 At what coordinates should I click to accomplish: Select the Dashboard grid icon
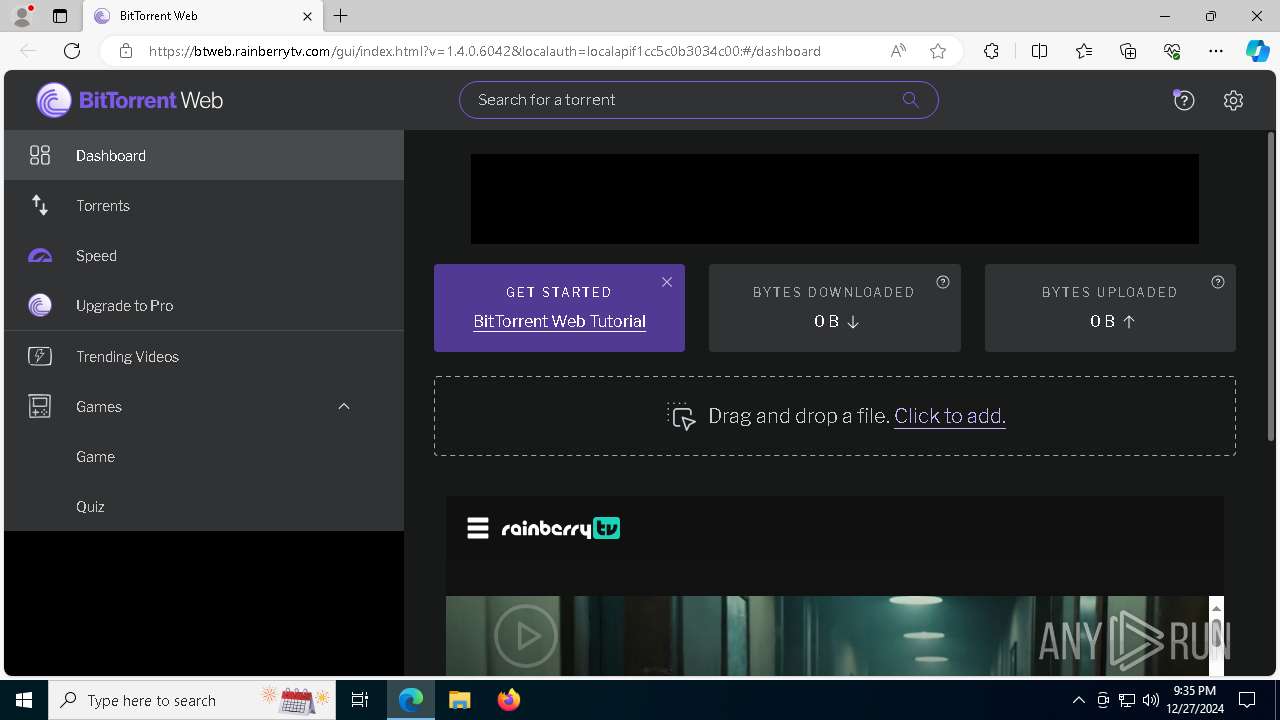[40, 155]
